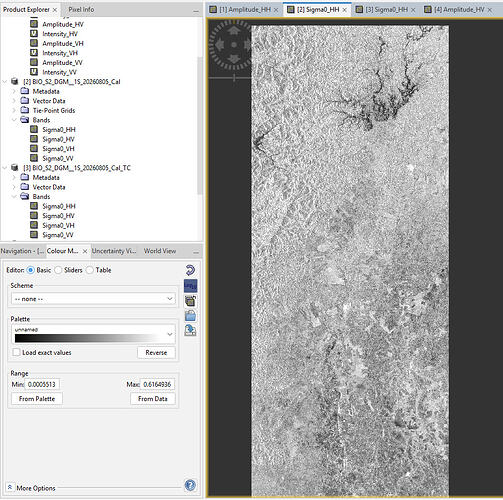Switch to the [4] Amplitude_HV view tab
This screenshot has width=503, height=500.
[x=458, y=10]
